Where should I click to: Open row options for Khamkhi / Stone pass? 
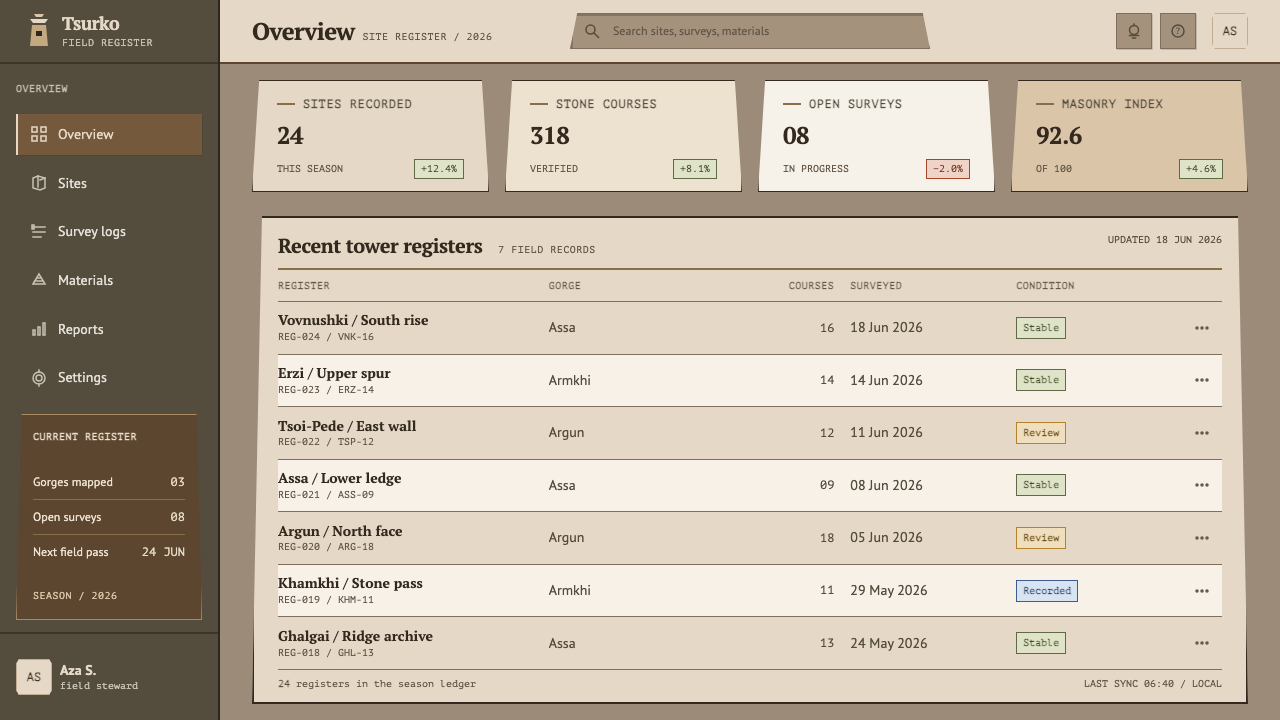[x=1202, y=591]
